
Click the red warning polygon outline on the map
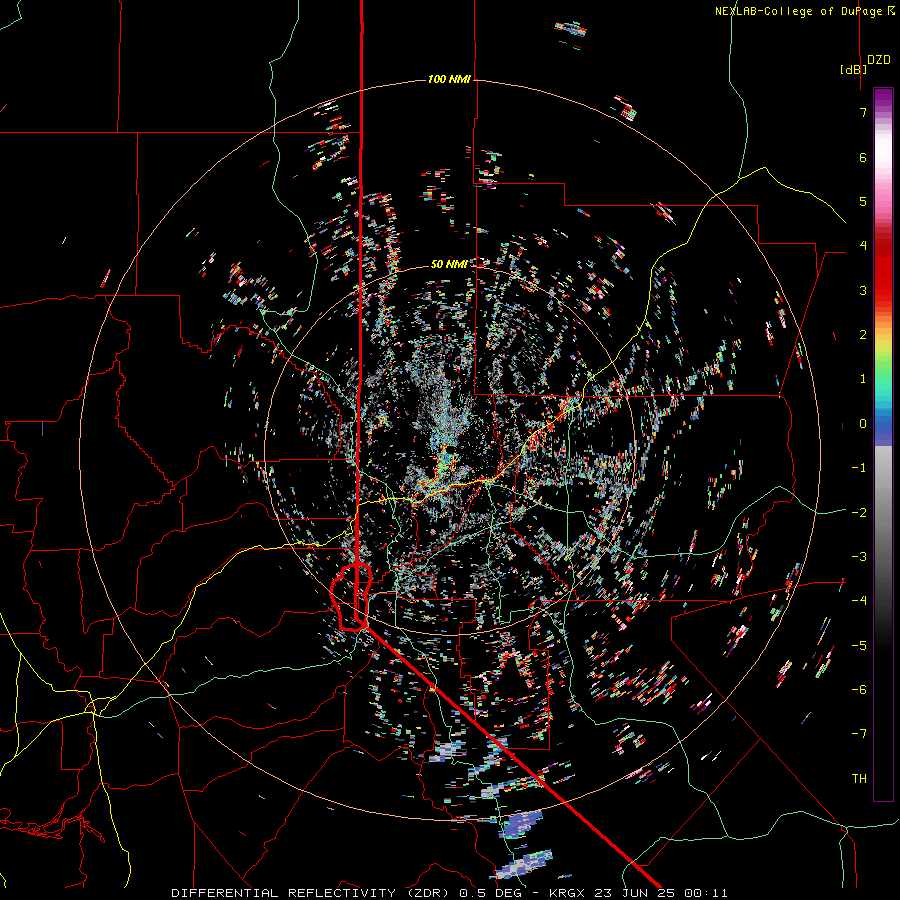click(351, 597)
